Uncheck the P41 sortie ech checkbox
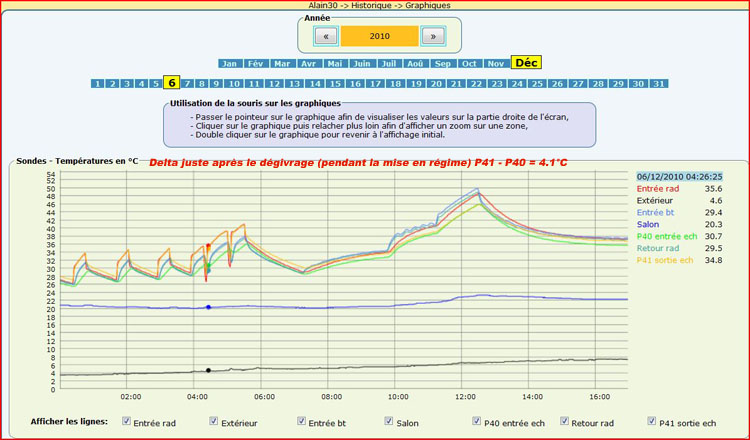 652,422
